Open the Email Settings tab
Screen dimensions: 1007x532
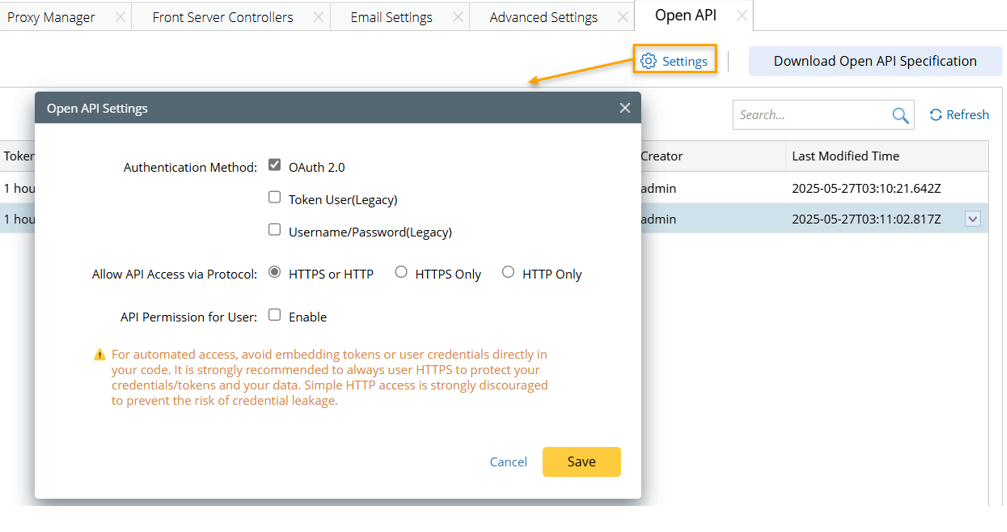pyautogui.click(x=391, y=17)
